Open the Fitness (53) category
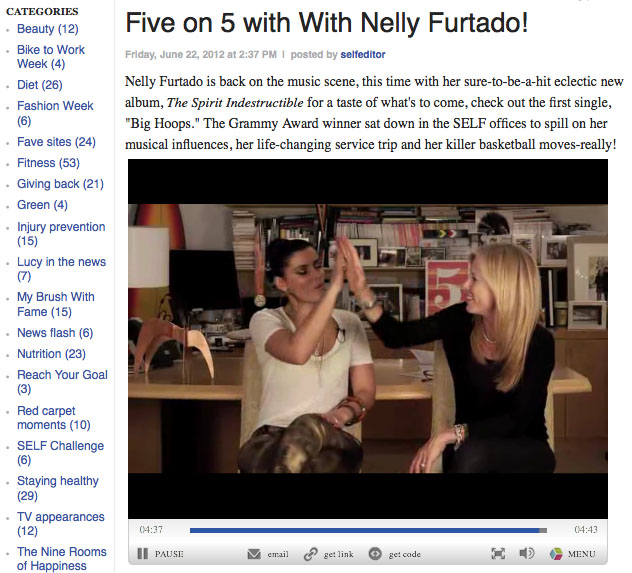Image resolution: width=632 pixels, height=573 pixels. (48, 163)
